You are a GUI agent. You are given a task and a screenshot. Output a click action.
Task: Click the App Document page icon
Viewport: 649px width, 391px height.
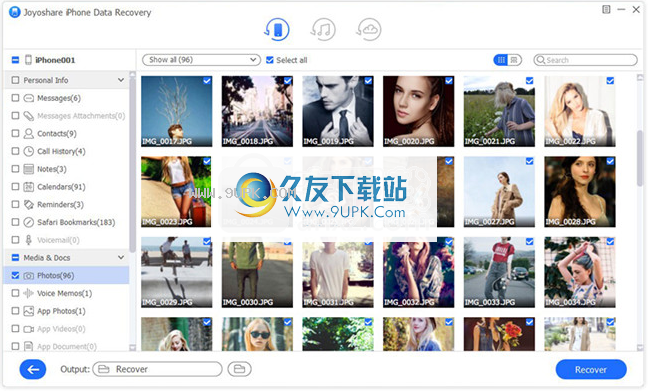click(x=29, y=346)
